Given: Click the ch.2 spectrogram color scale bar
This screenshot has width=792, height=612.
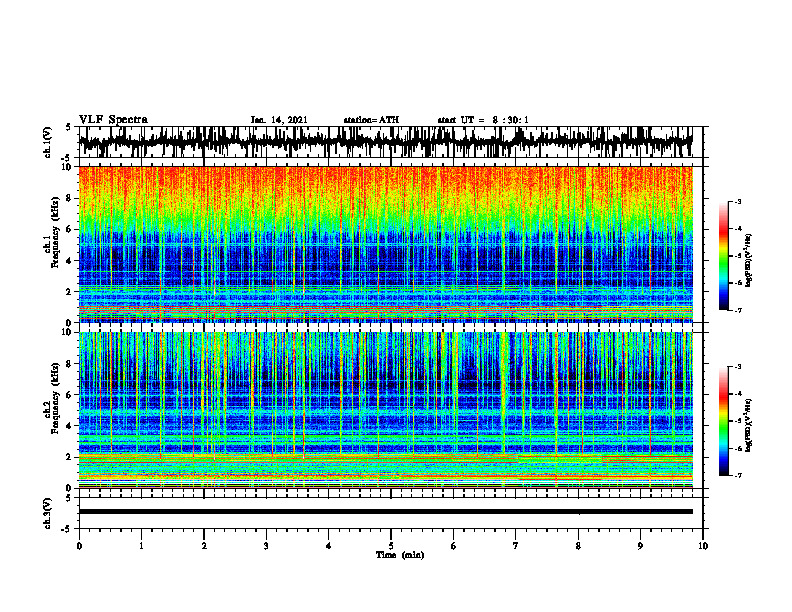Looking at the screenshot, I should coord(723,421).
